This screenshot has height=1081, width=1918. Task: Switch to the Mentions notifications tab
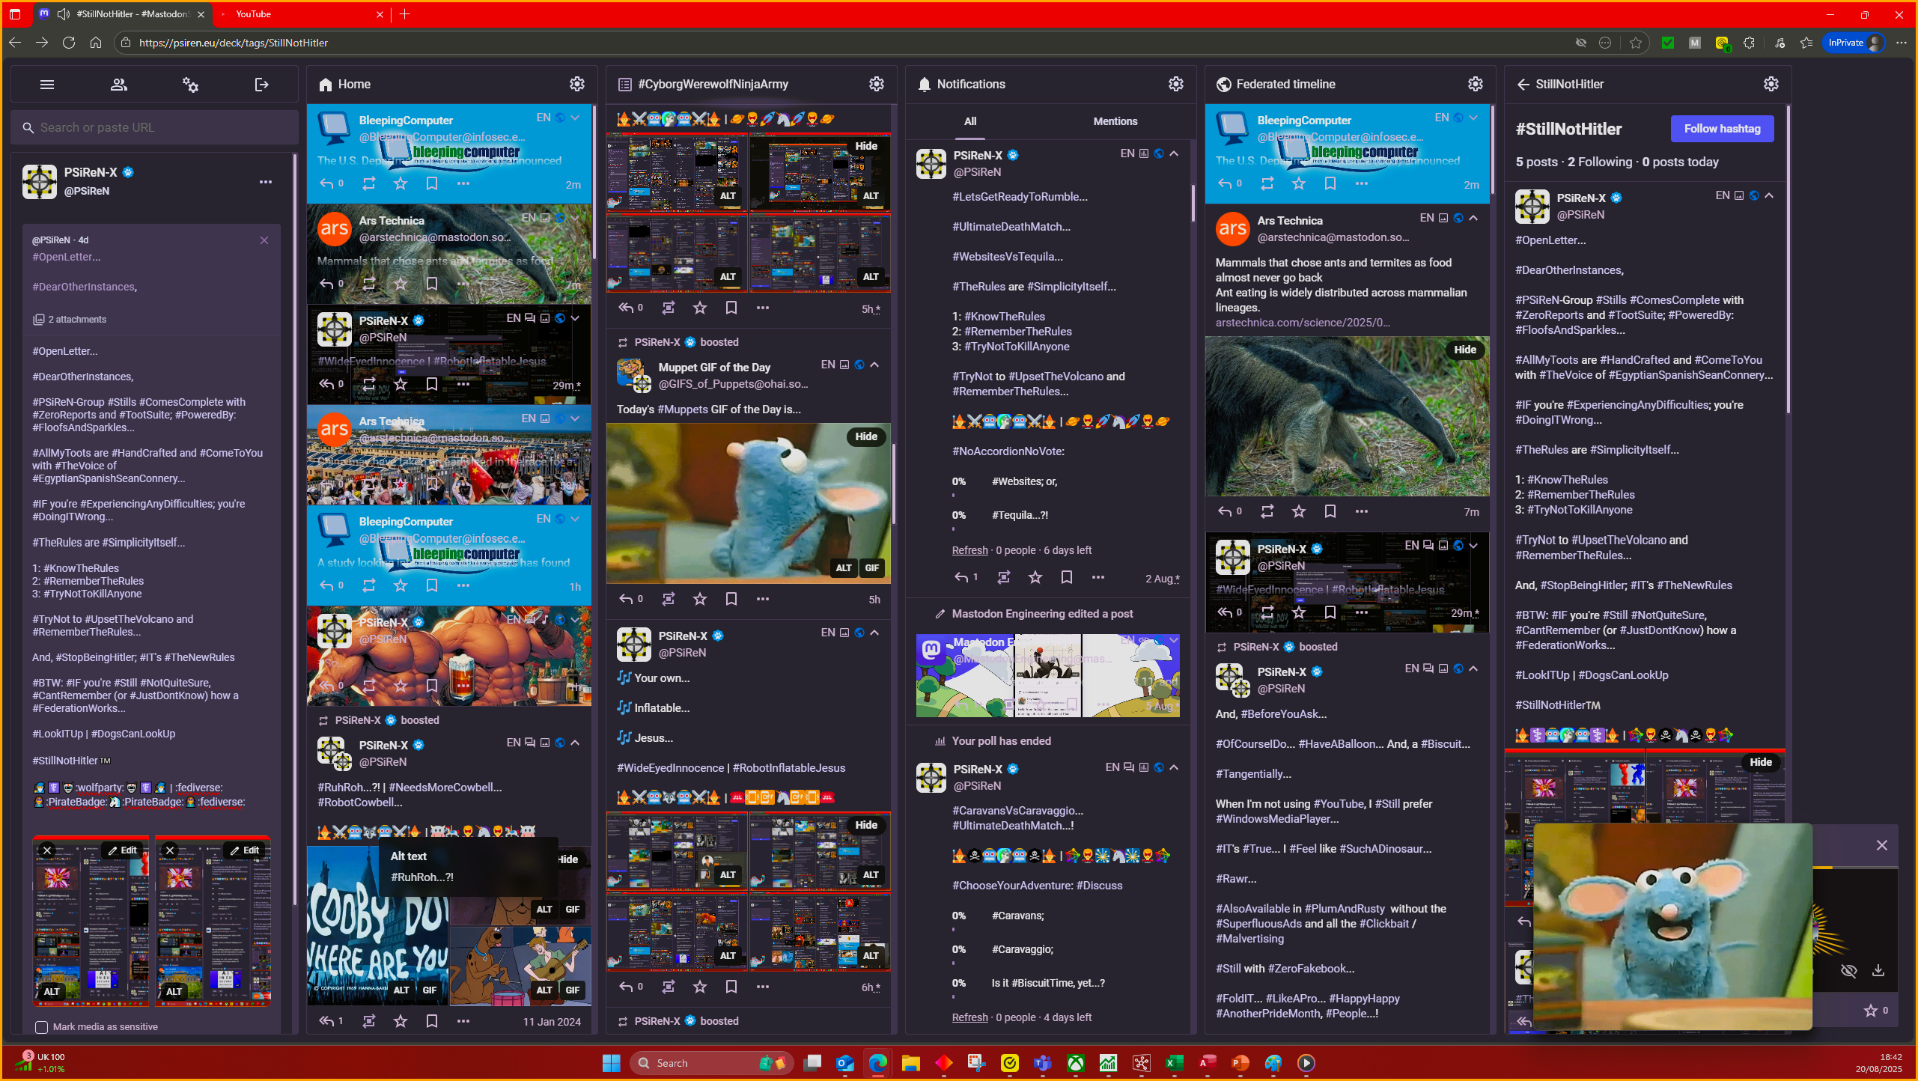tap(1115, 122)
